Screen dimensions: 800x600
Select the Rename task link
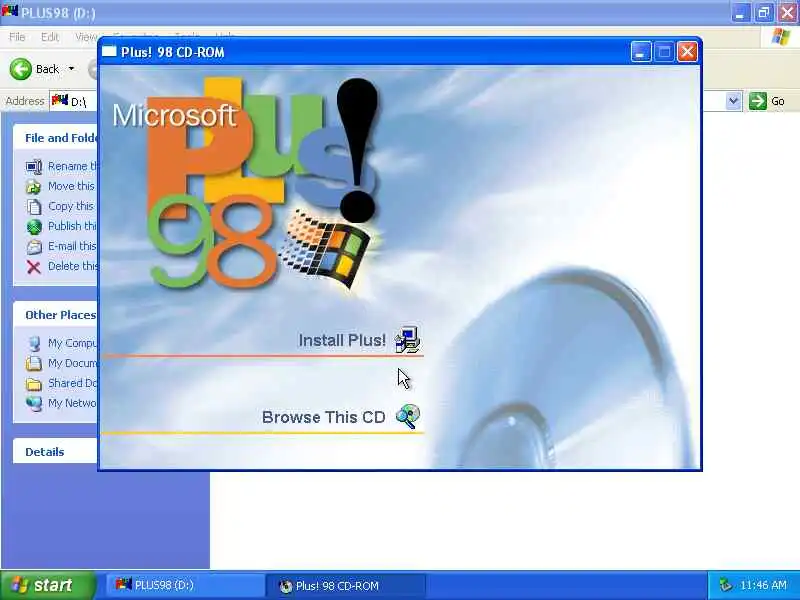pyautogui.click(x=72, y=166)
